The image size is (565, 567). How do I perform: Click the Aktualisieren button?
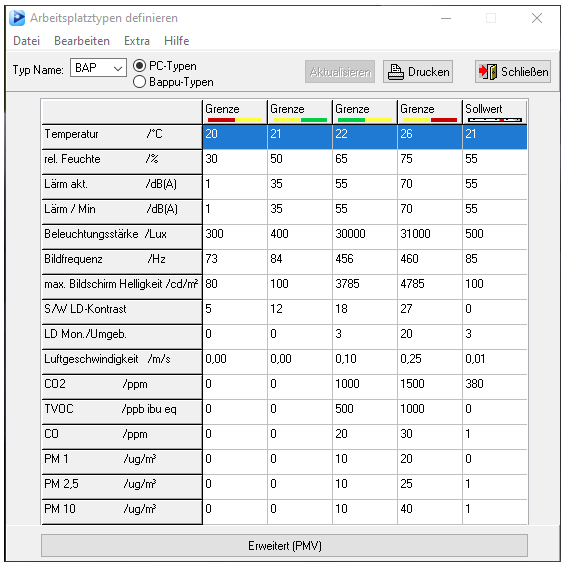[x=340, y=72]
